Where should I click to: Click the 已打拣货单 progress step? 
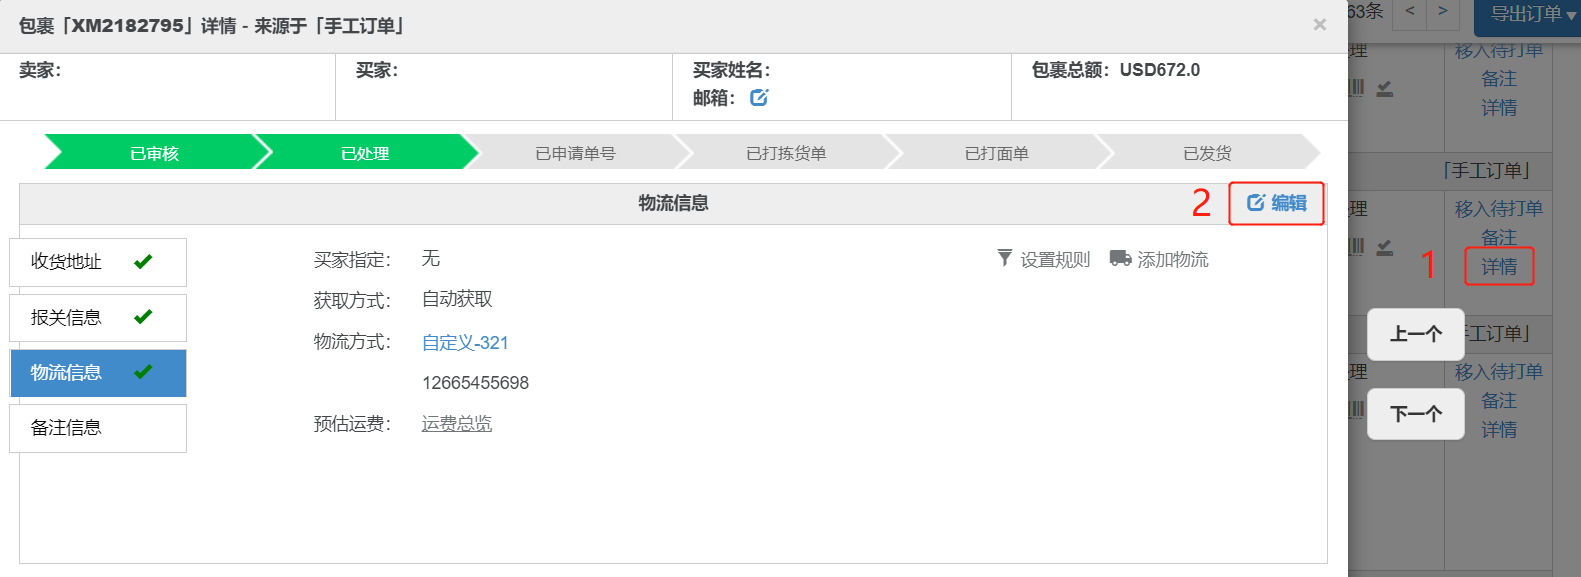[x=786, y=153]
